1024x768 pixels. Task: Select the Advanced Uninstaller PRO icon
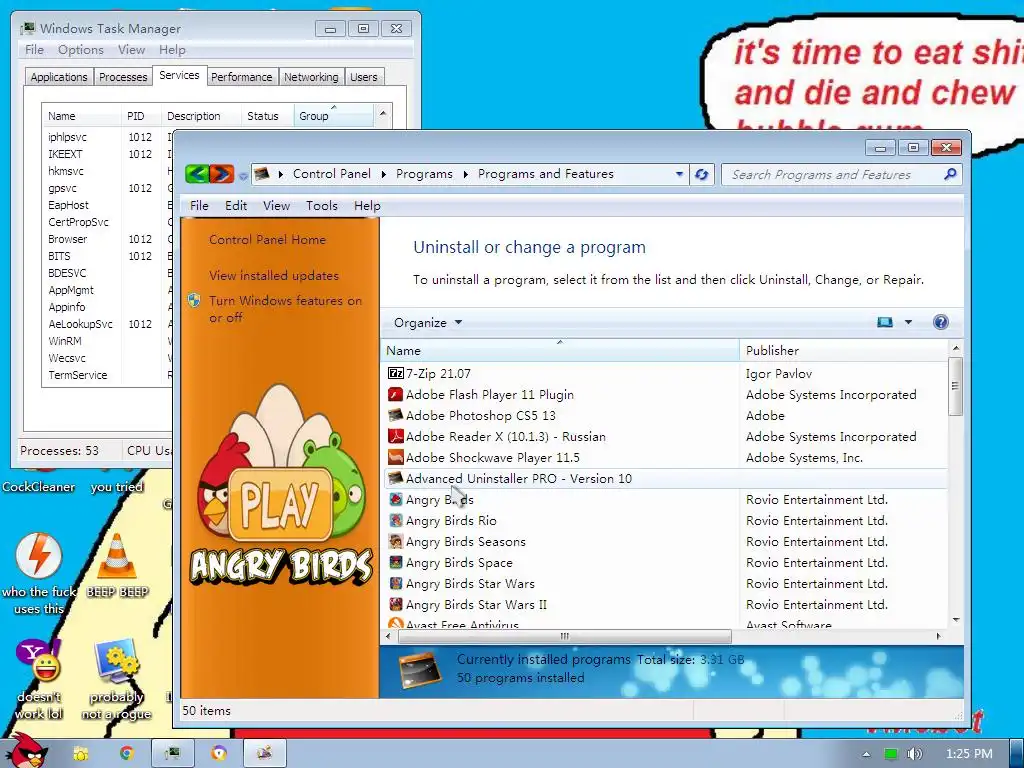[x=395, y=478]
